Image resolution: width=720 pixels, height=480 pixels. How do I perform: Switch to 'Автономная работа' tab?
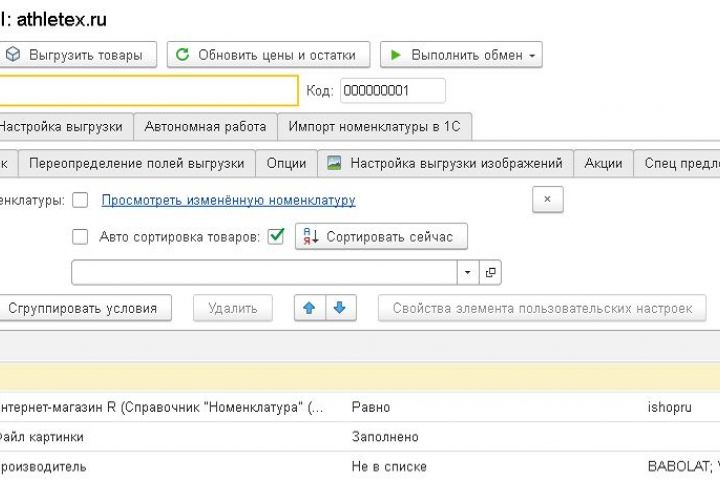tap(205, 126)
